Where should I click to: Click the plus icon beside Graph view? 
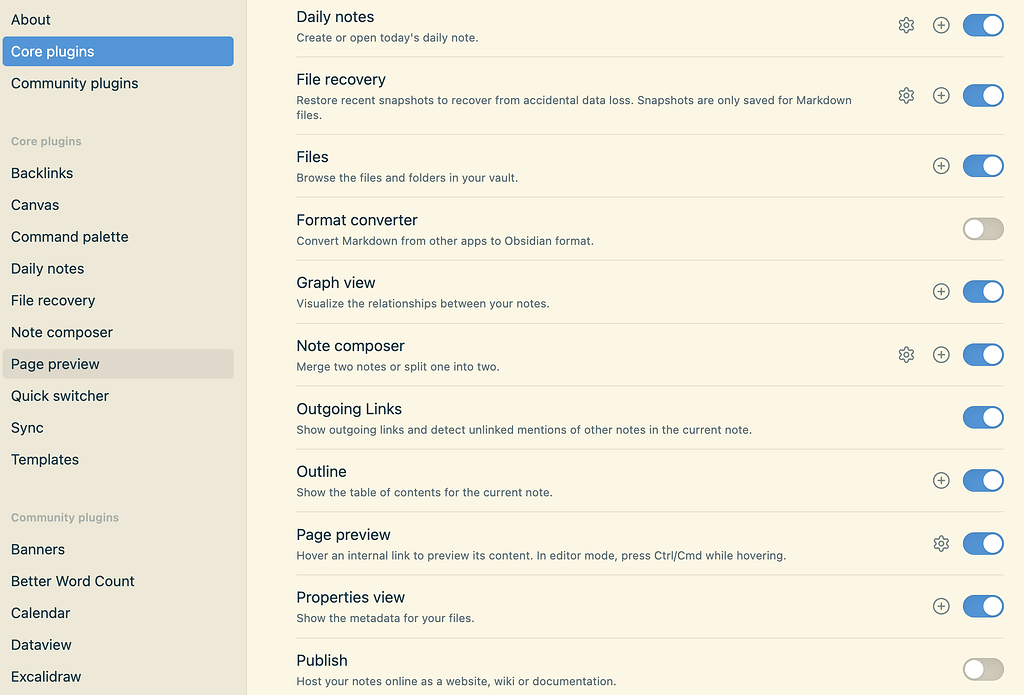[x=941, y=291]
